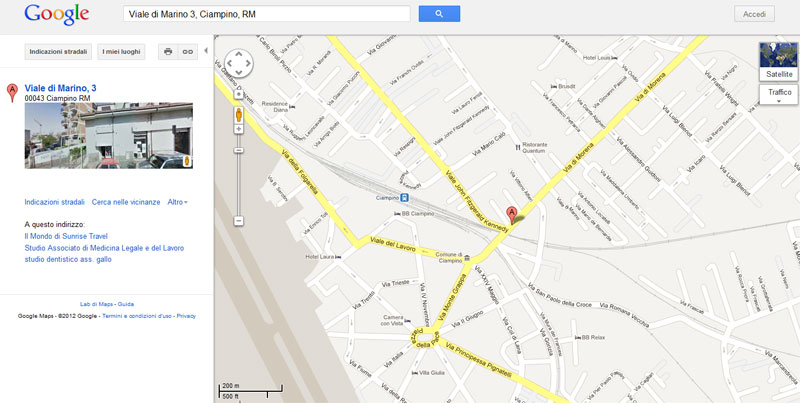
Task: Click the link chain icon
Action: pos(188,52)
